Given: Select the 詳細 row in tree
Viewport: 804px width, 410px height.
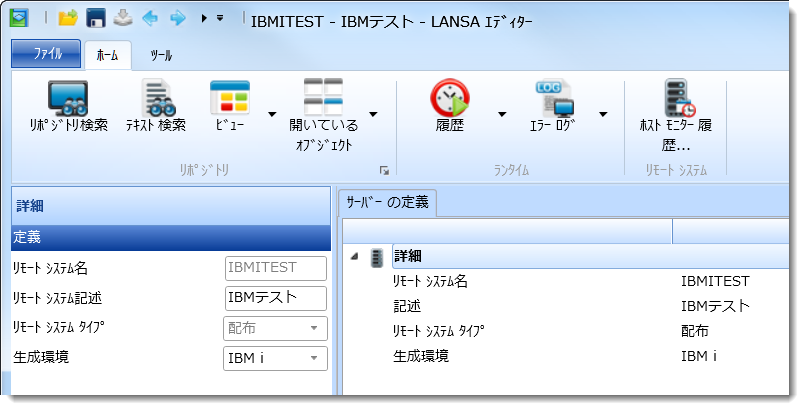Looking at the screenshot, I should point(590,256).
